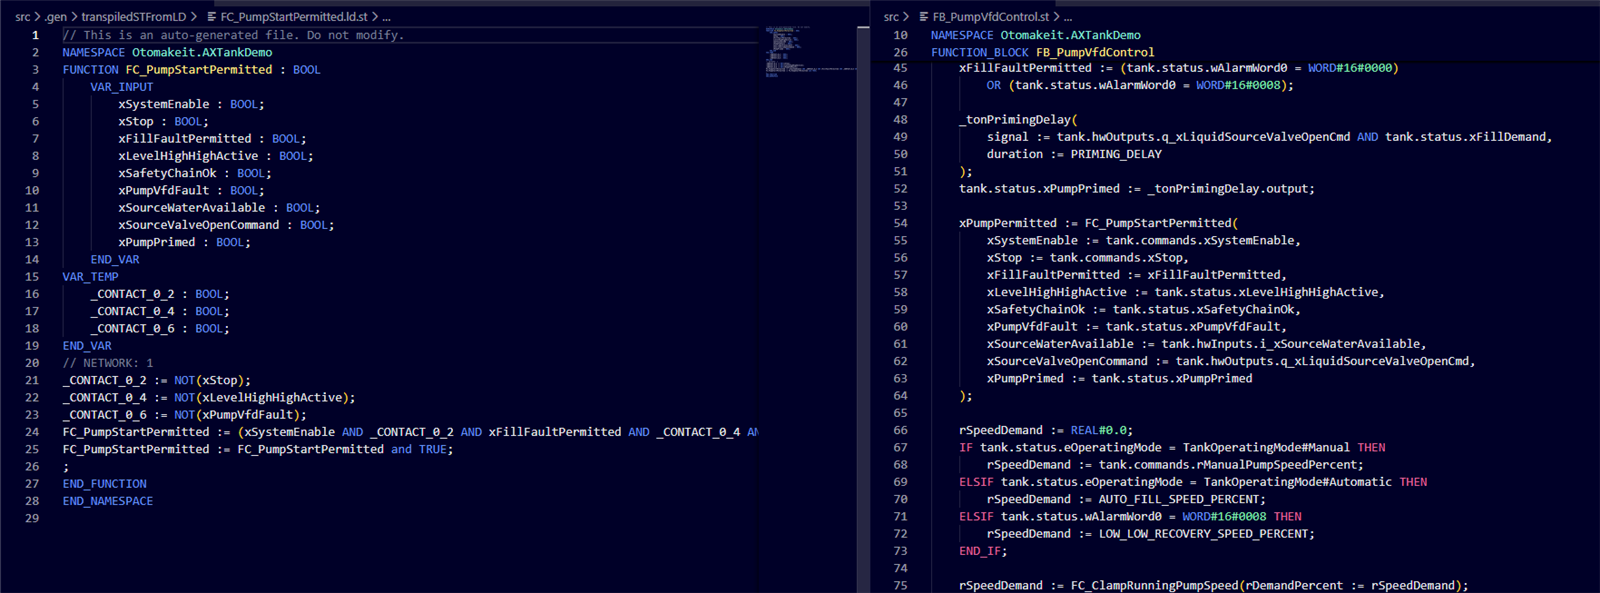Open the transpiledSTFromLD breadcrumb folder
The image size is (1600, 593).
coord(134,17)
